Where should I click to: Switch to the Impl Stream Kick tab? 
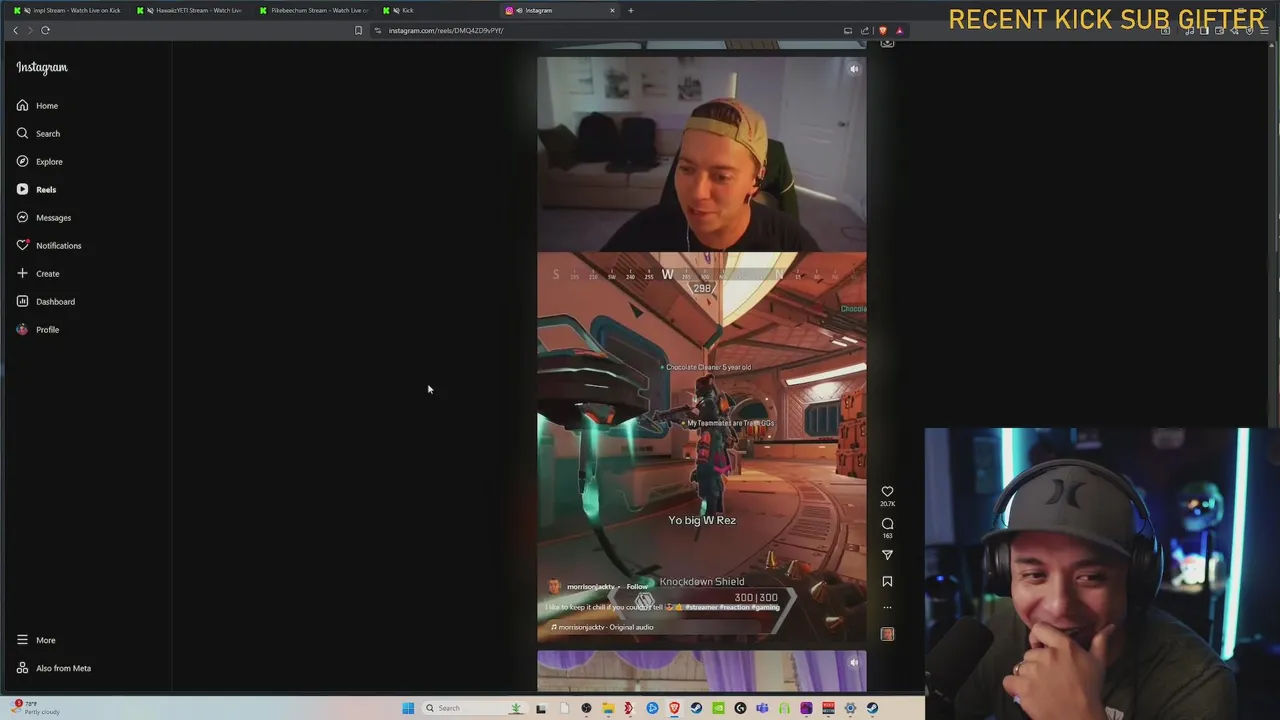(x=67, y=10)
